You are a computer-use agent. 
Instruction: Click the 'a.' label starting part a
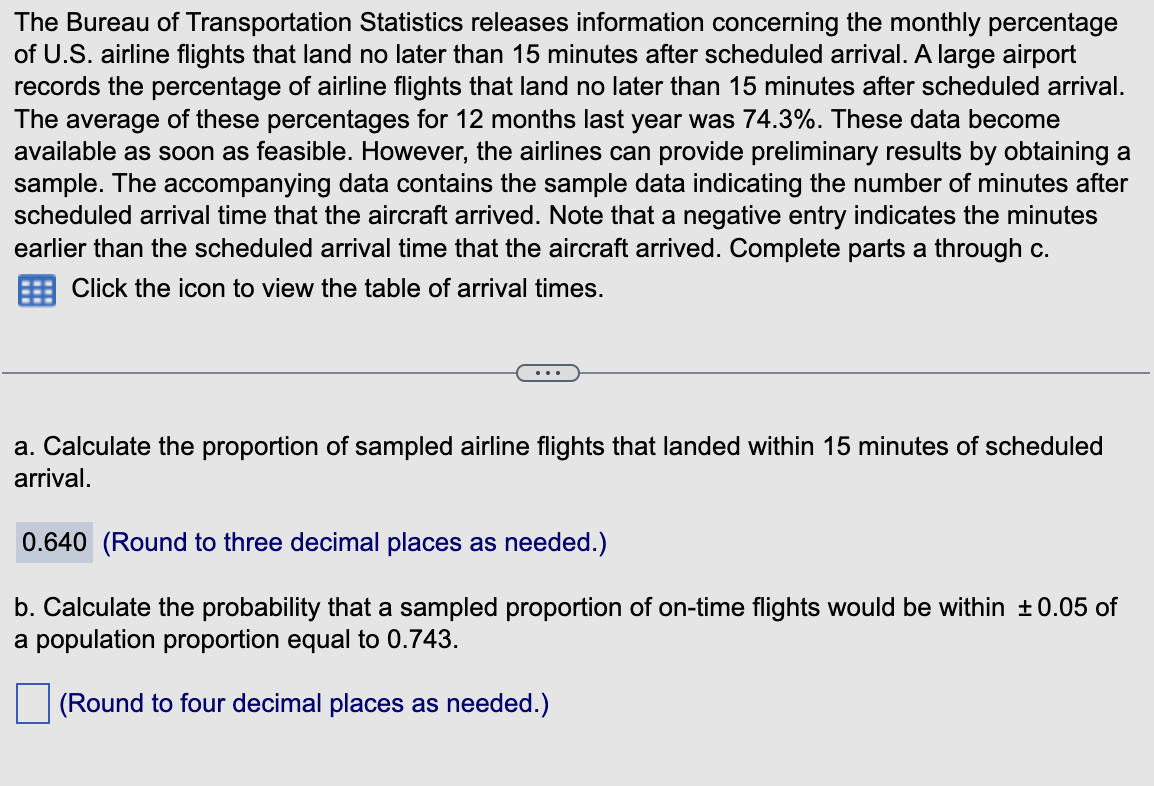click(x=24, y=447)
